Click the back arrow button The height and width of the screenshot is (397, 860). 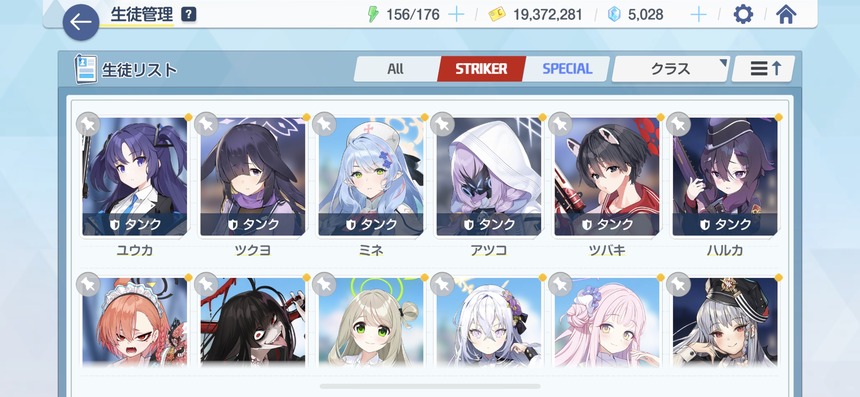(x=81, y=22)
